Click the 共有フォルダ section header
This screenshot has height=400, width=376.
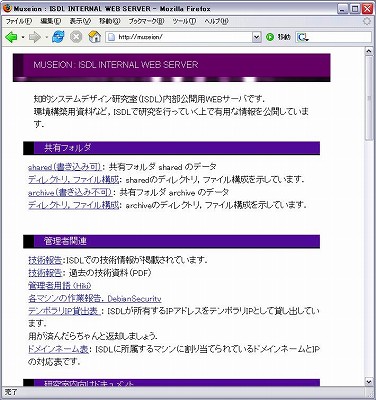pos(171,148)
